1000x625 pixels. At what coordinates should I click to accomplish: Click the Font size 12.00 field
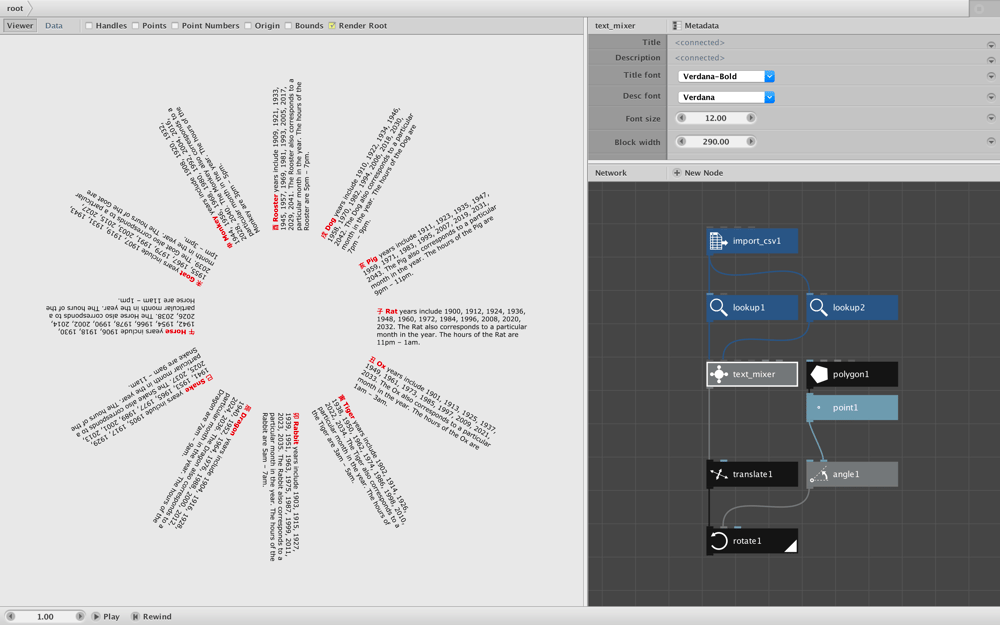tap(716, 118)
